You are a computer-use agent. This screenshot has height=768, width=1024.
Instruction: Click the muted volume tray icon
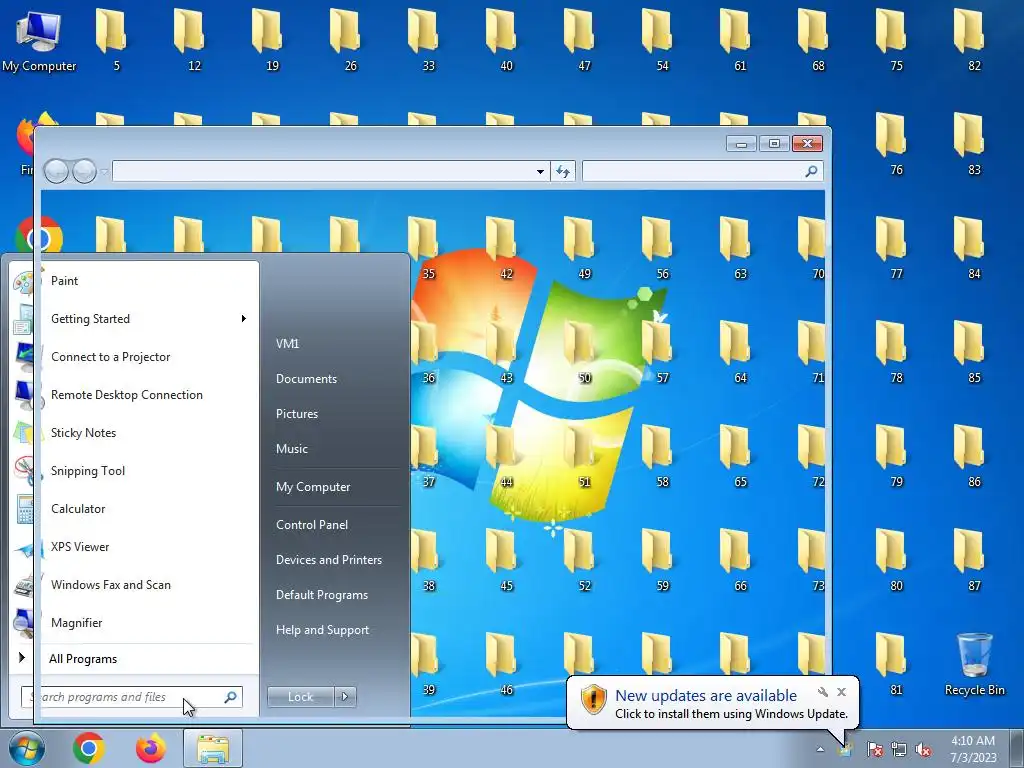tap(923, 750)
